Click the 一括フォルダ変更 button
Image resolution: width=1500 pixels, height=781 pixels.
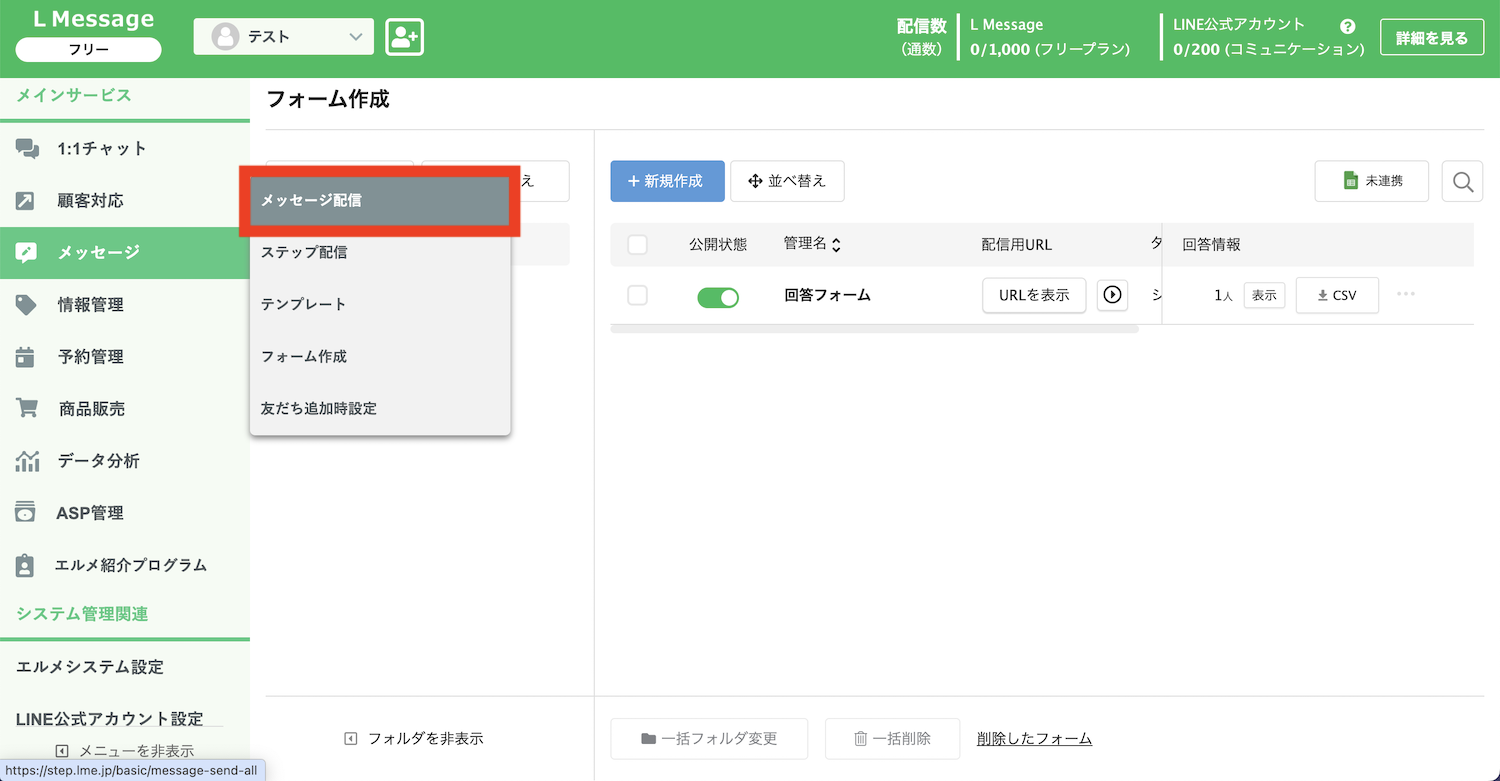[710, 739]
